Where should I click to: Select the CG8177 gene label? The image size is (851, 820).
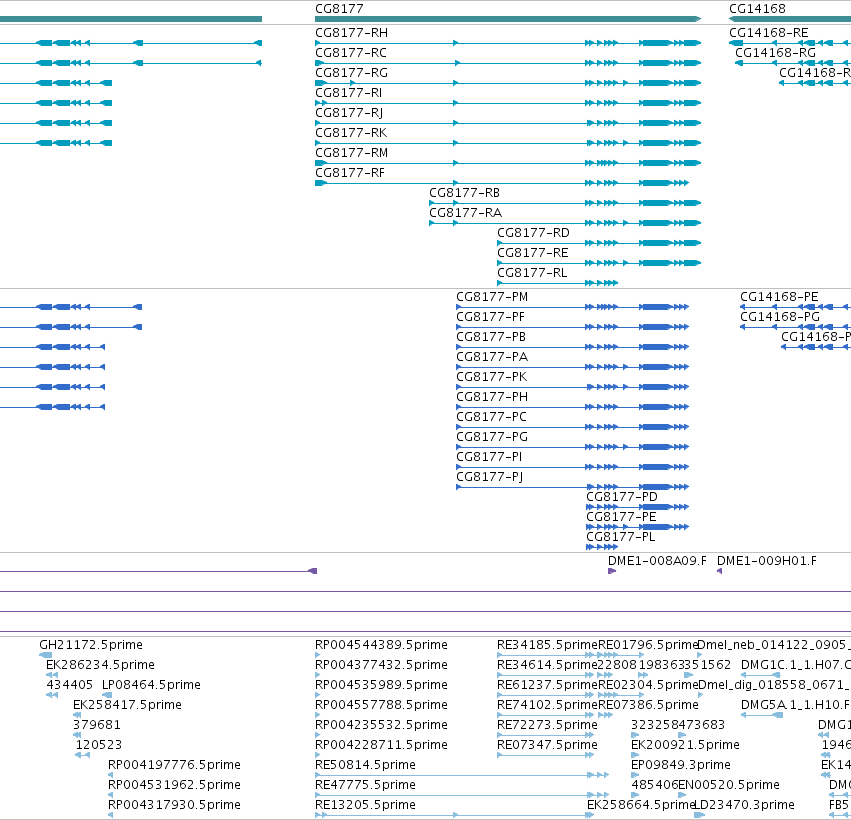click(339, 9)
